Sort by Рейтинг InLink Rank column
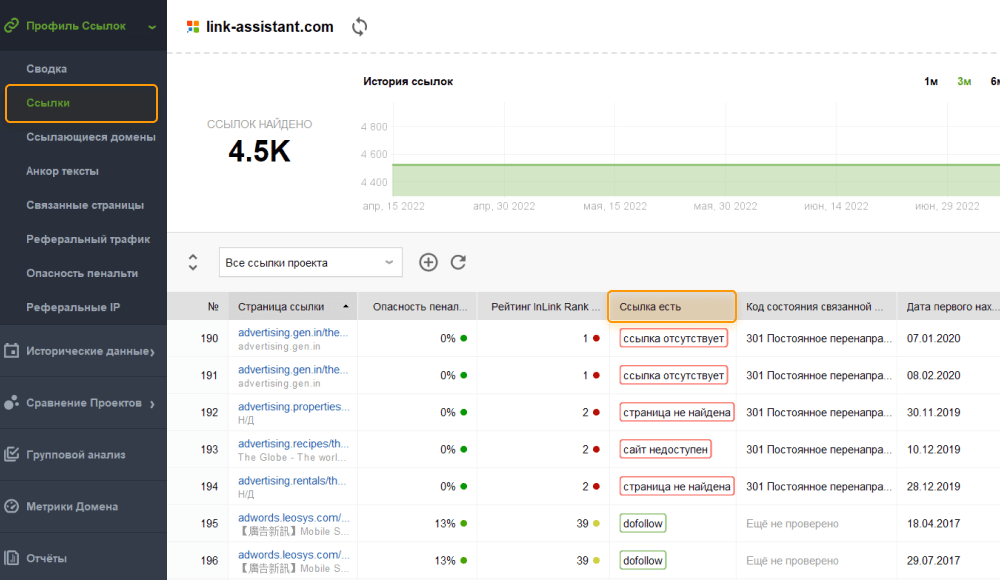This screenshot has height=580, width=1000. point(545,307)
